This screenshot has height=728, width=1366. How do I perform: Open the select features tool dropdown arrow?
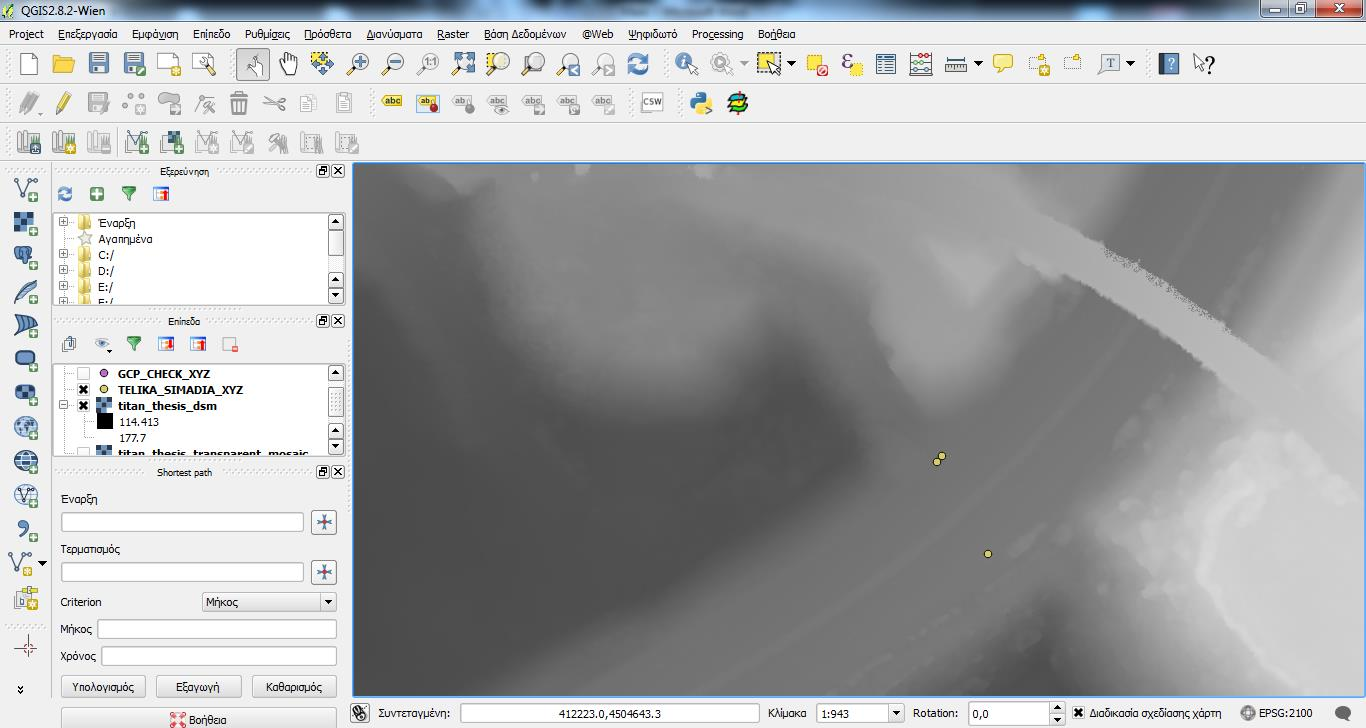tap(792, 64)
